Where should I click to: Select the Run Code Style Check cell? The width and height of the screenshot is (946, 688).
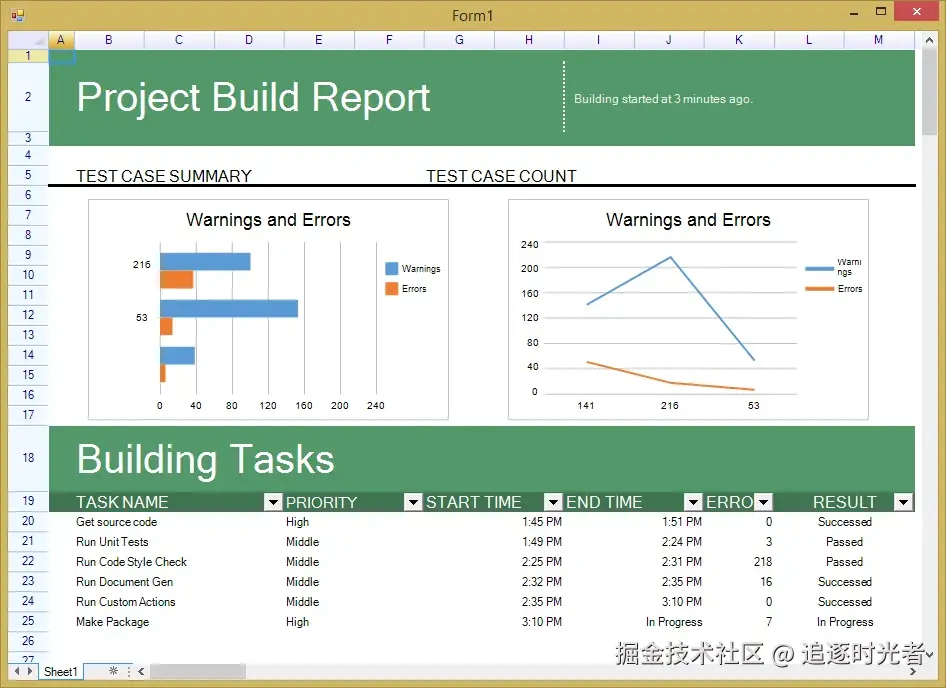click(132, 562)
